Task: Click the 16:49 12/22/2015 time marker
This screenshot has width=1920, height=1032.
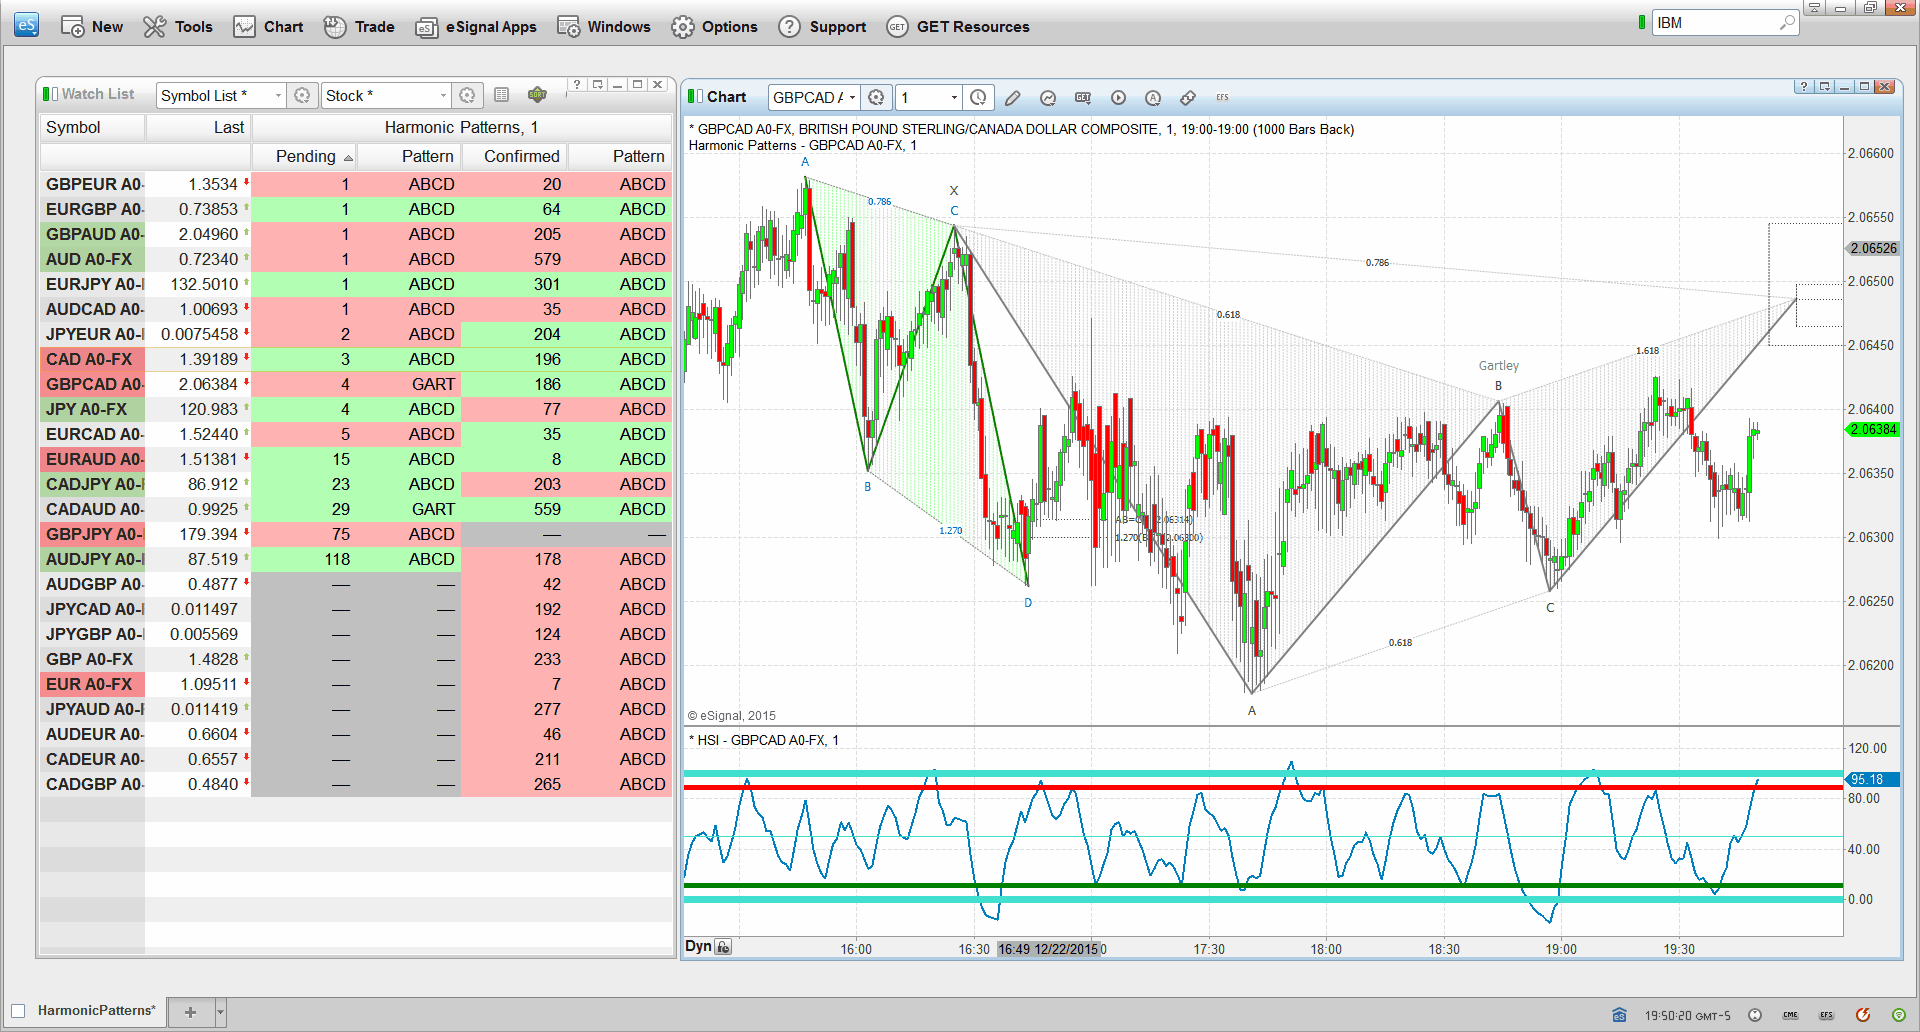Action: coord(1048,949)
